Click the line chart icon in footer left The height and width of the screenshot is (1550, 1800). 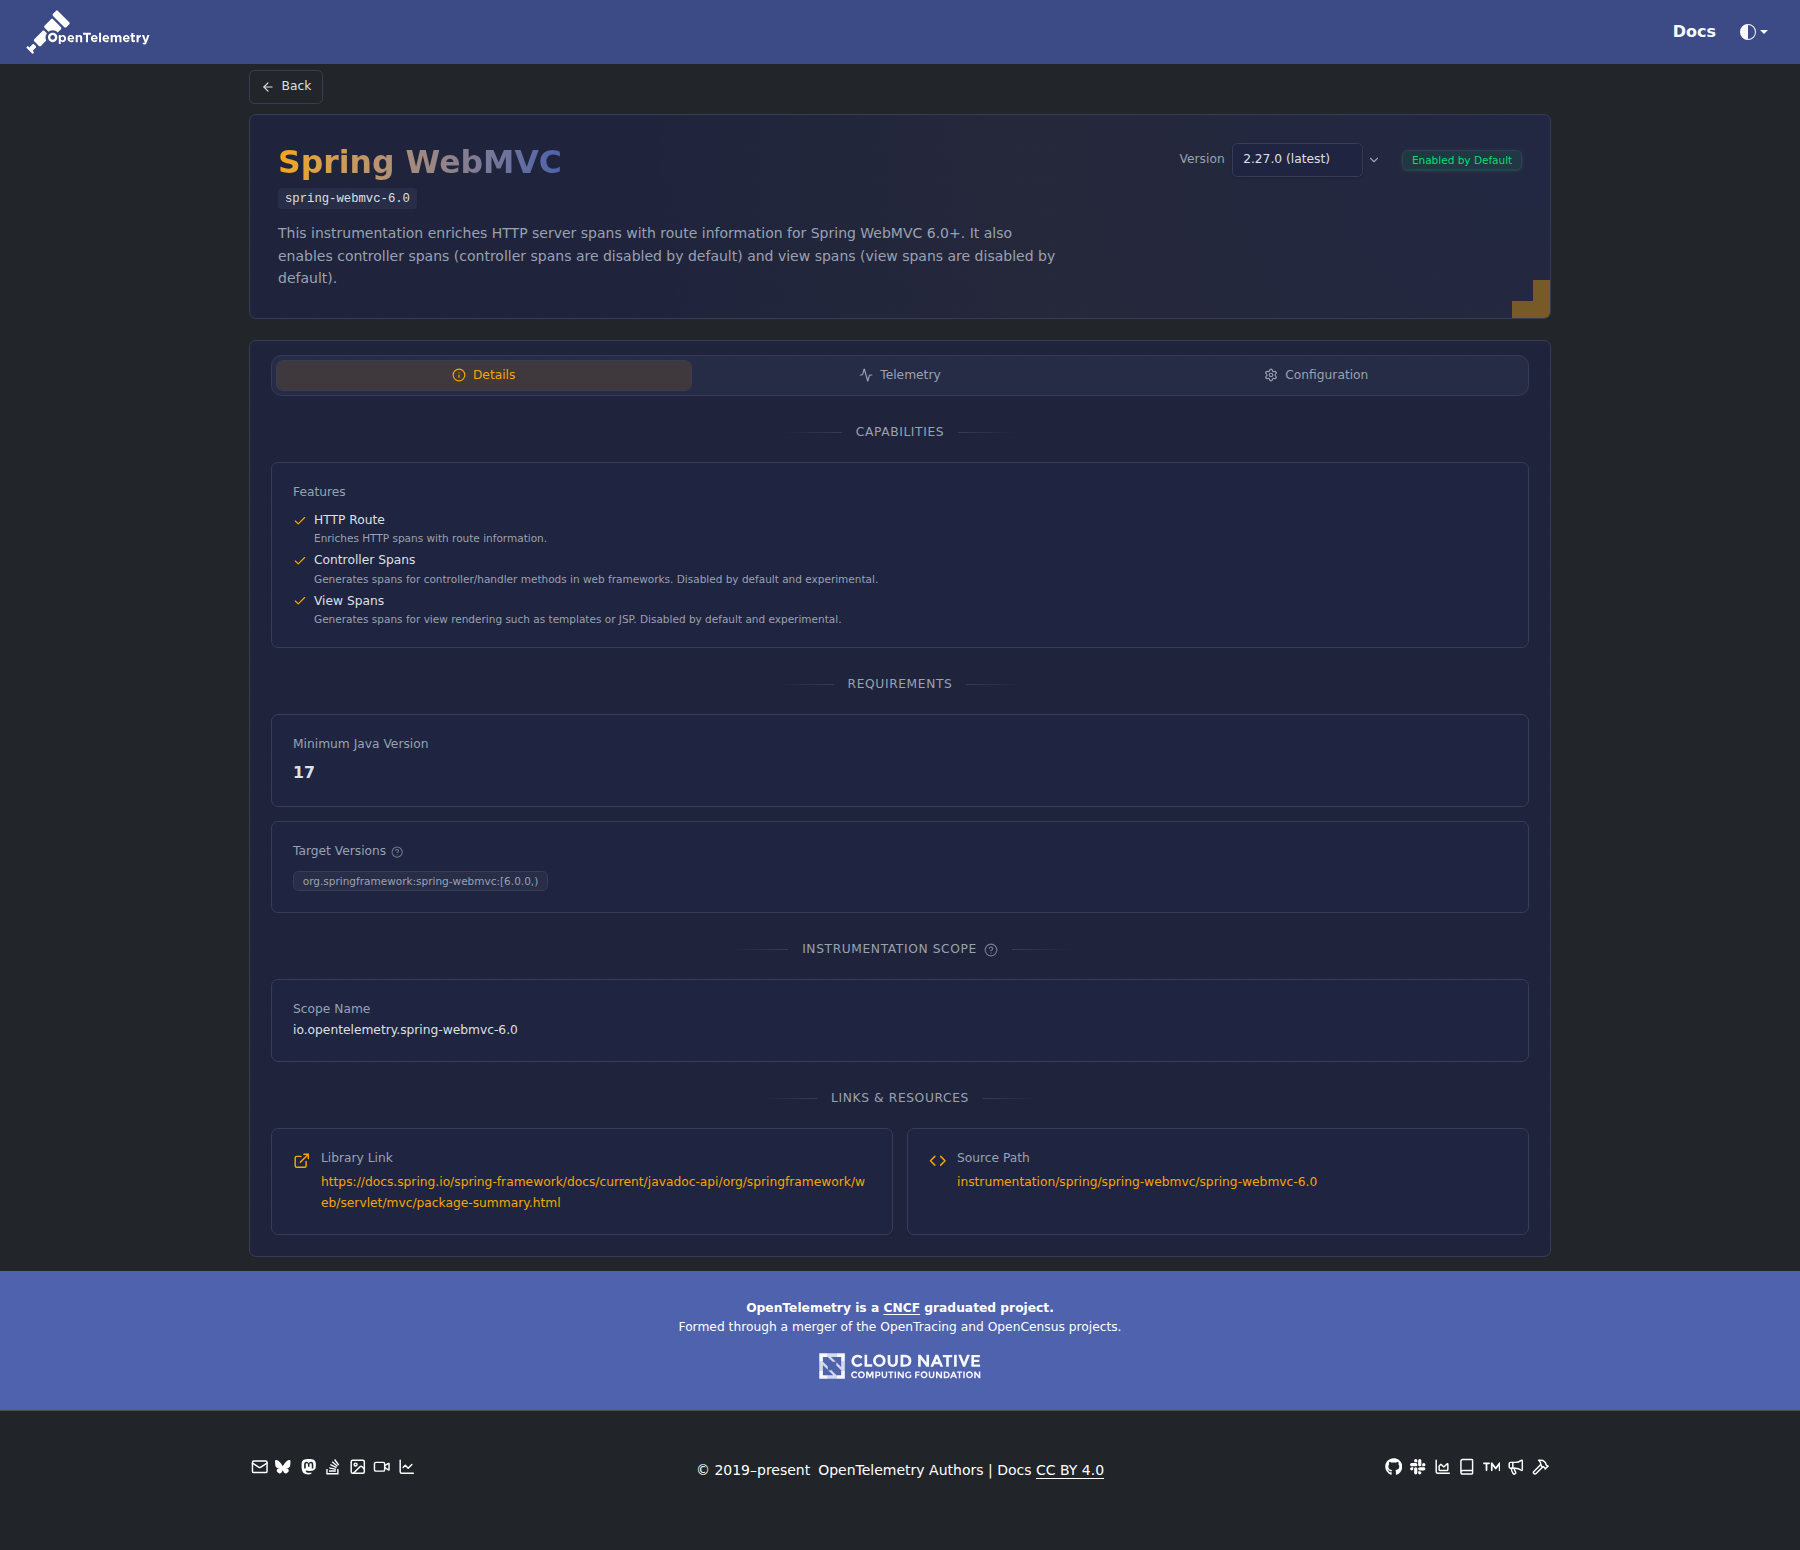tap(406, 1467)
